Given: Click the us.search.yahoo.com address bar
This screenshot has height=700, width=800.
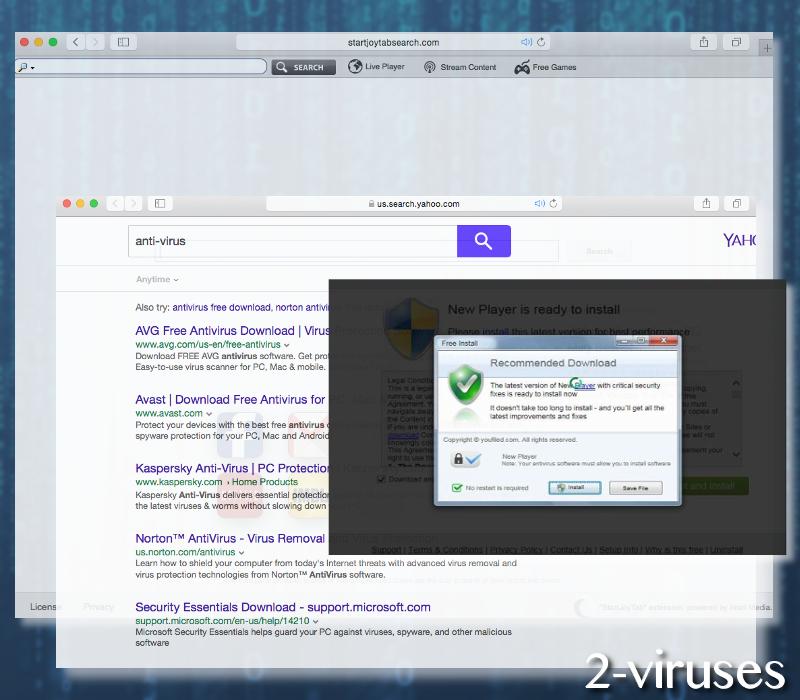Looking at the screenshot, I should pos(414,204).
